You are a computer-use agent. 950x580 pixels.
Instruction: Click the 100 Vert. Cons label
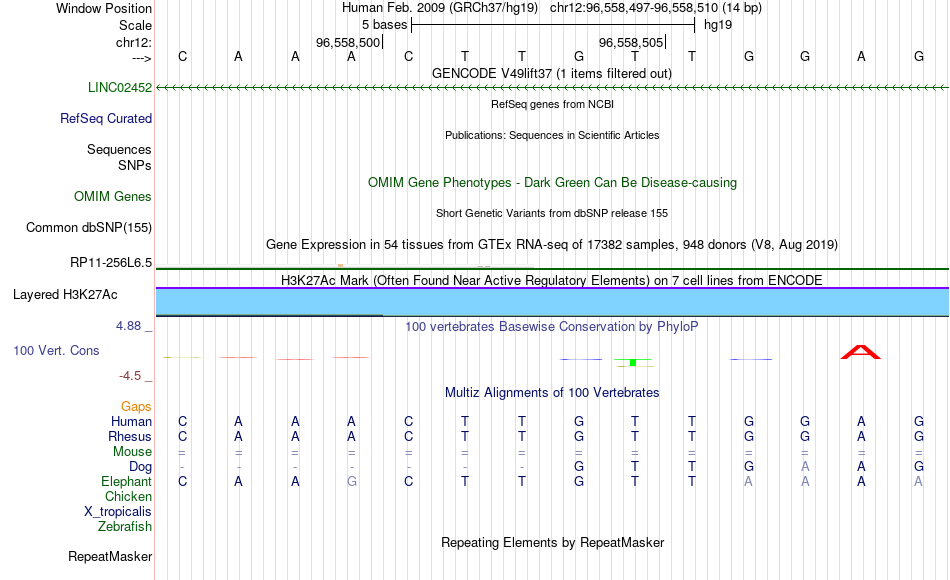click(x=56, y=350)
